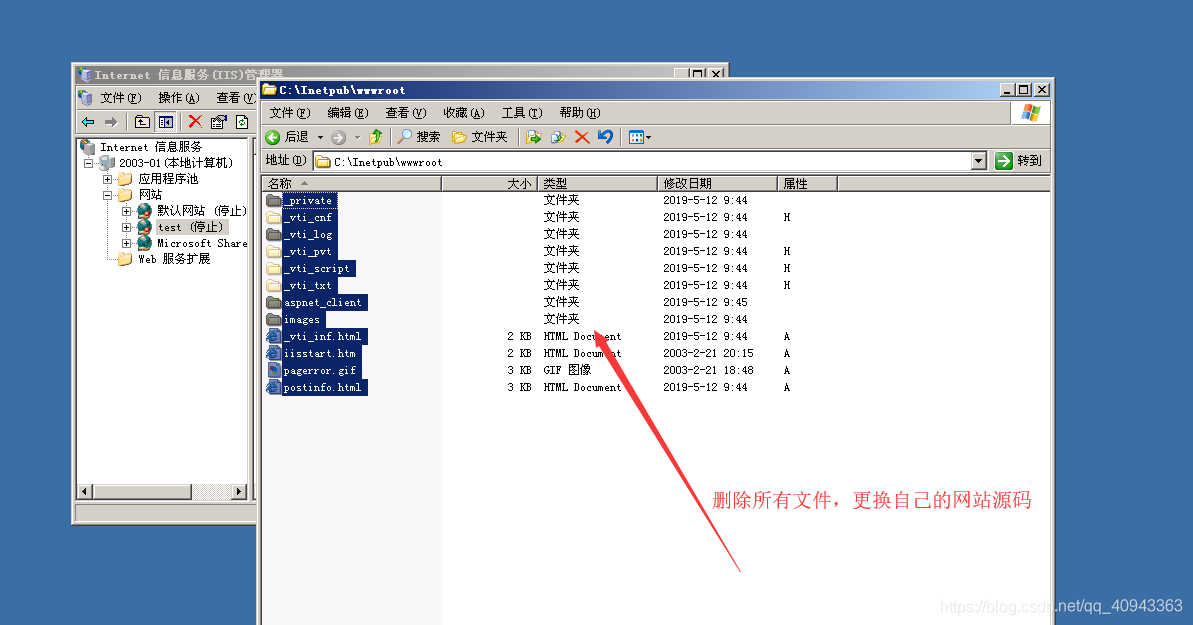Click the Up folder icon in Explorer toolbar
This screenshot has width=1193, height=625.
click(376, 137)
